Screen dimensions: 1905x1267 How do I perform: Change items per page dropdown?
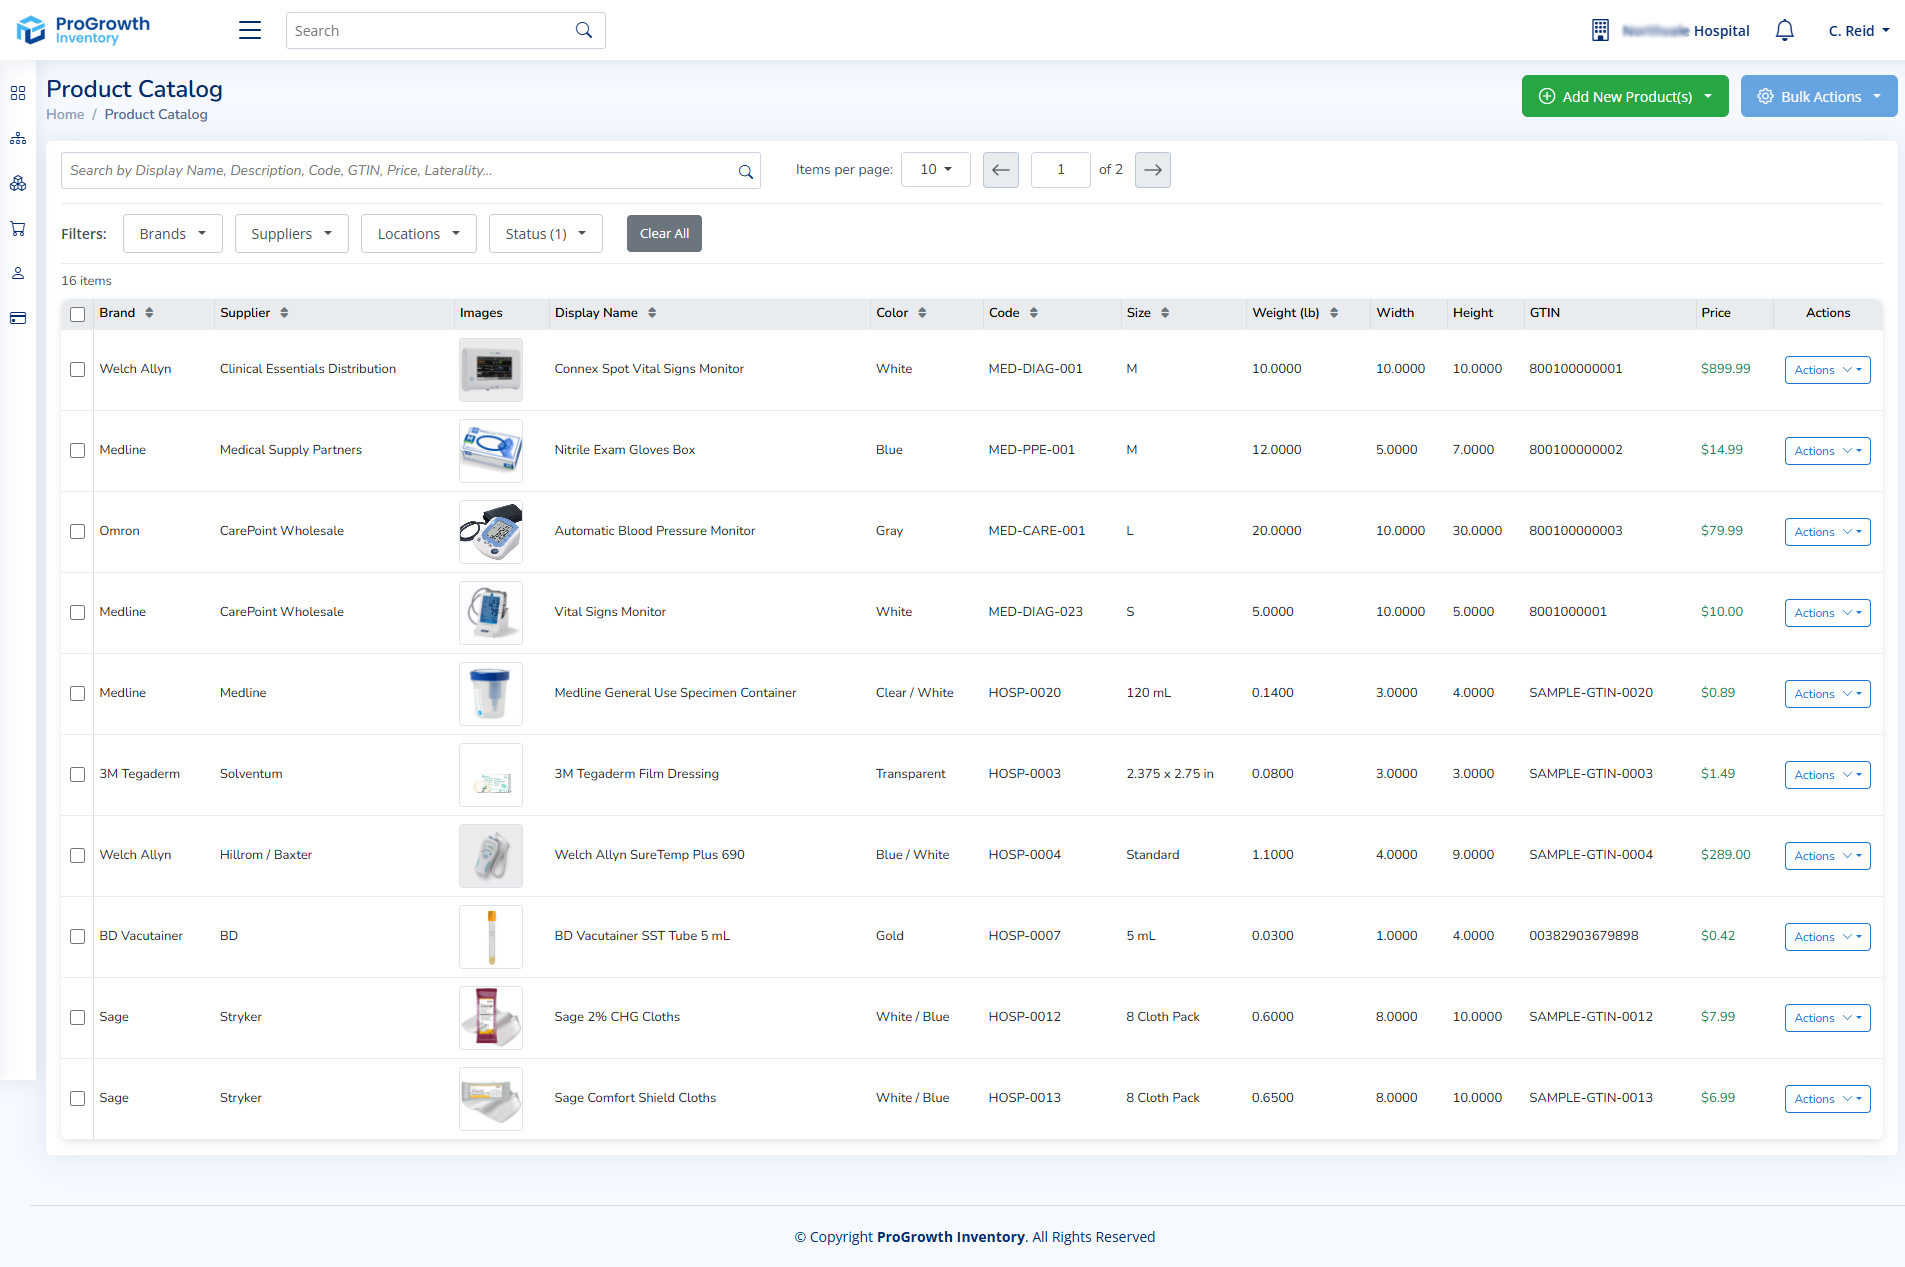(936, 170)
